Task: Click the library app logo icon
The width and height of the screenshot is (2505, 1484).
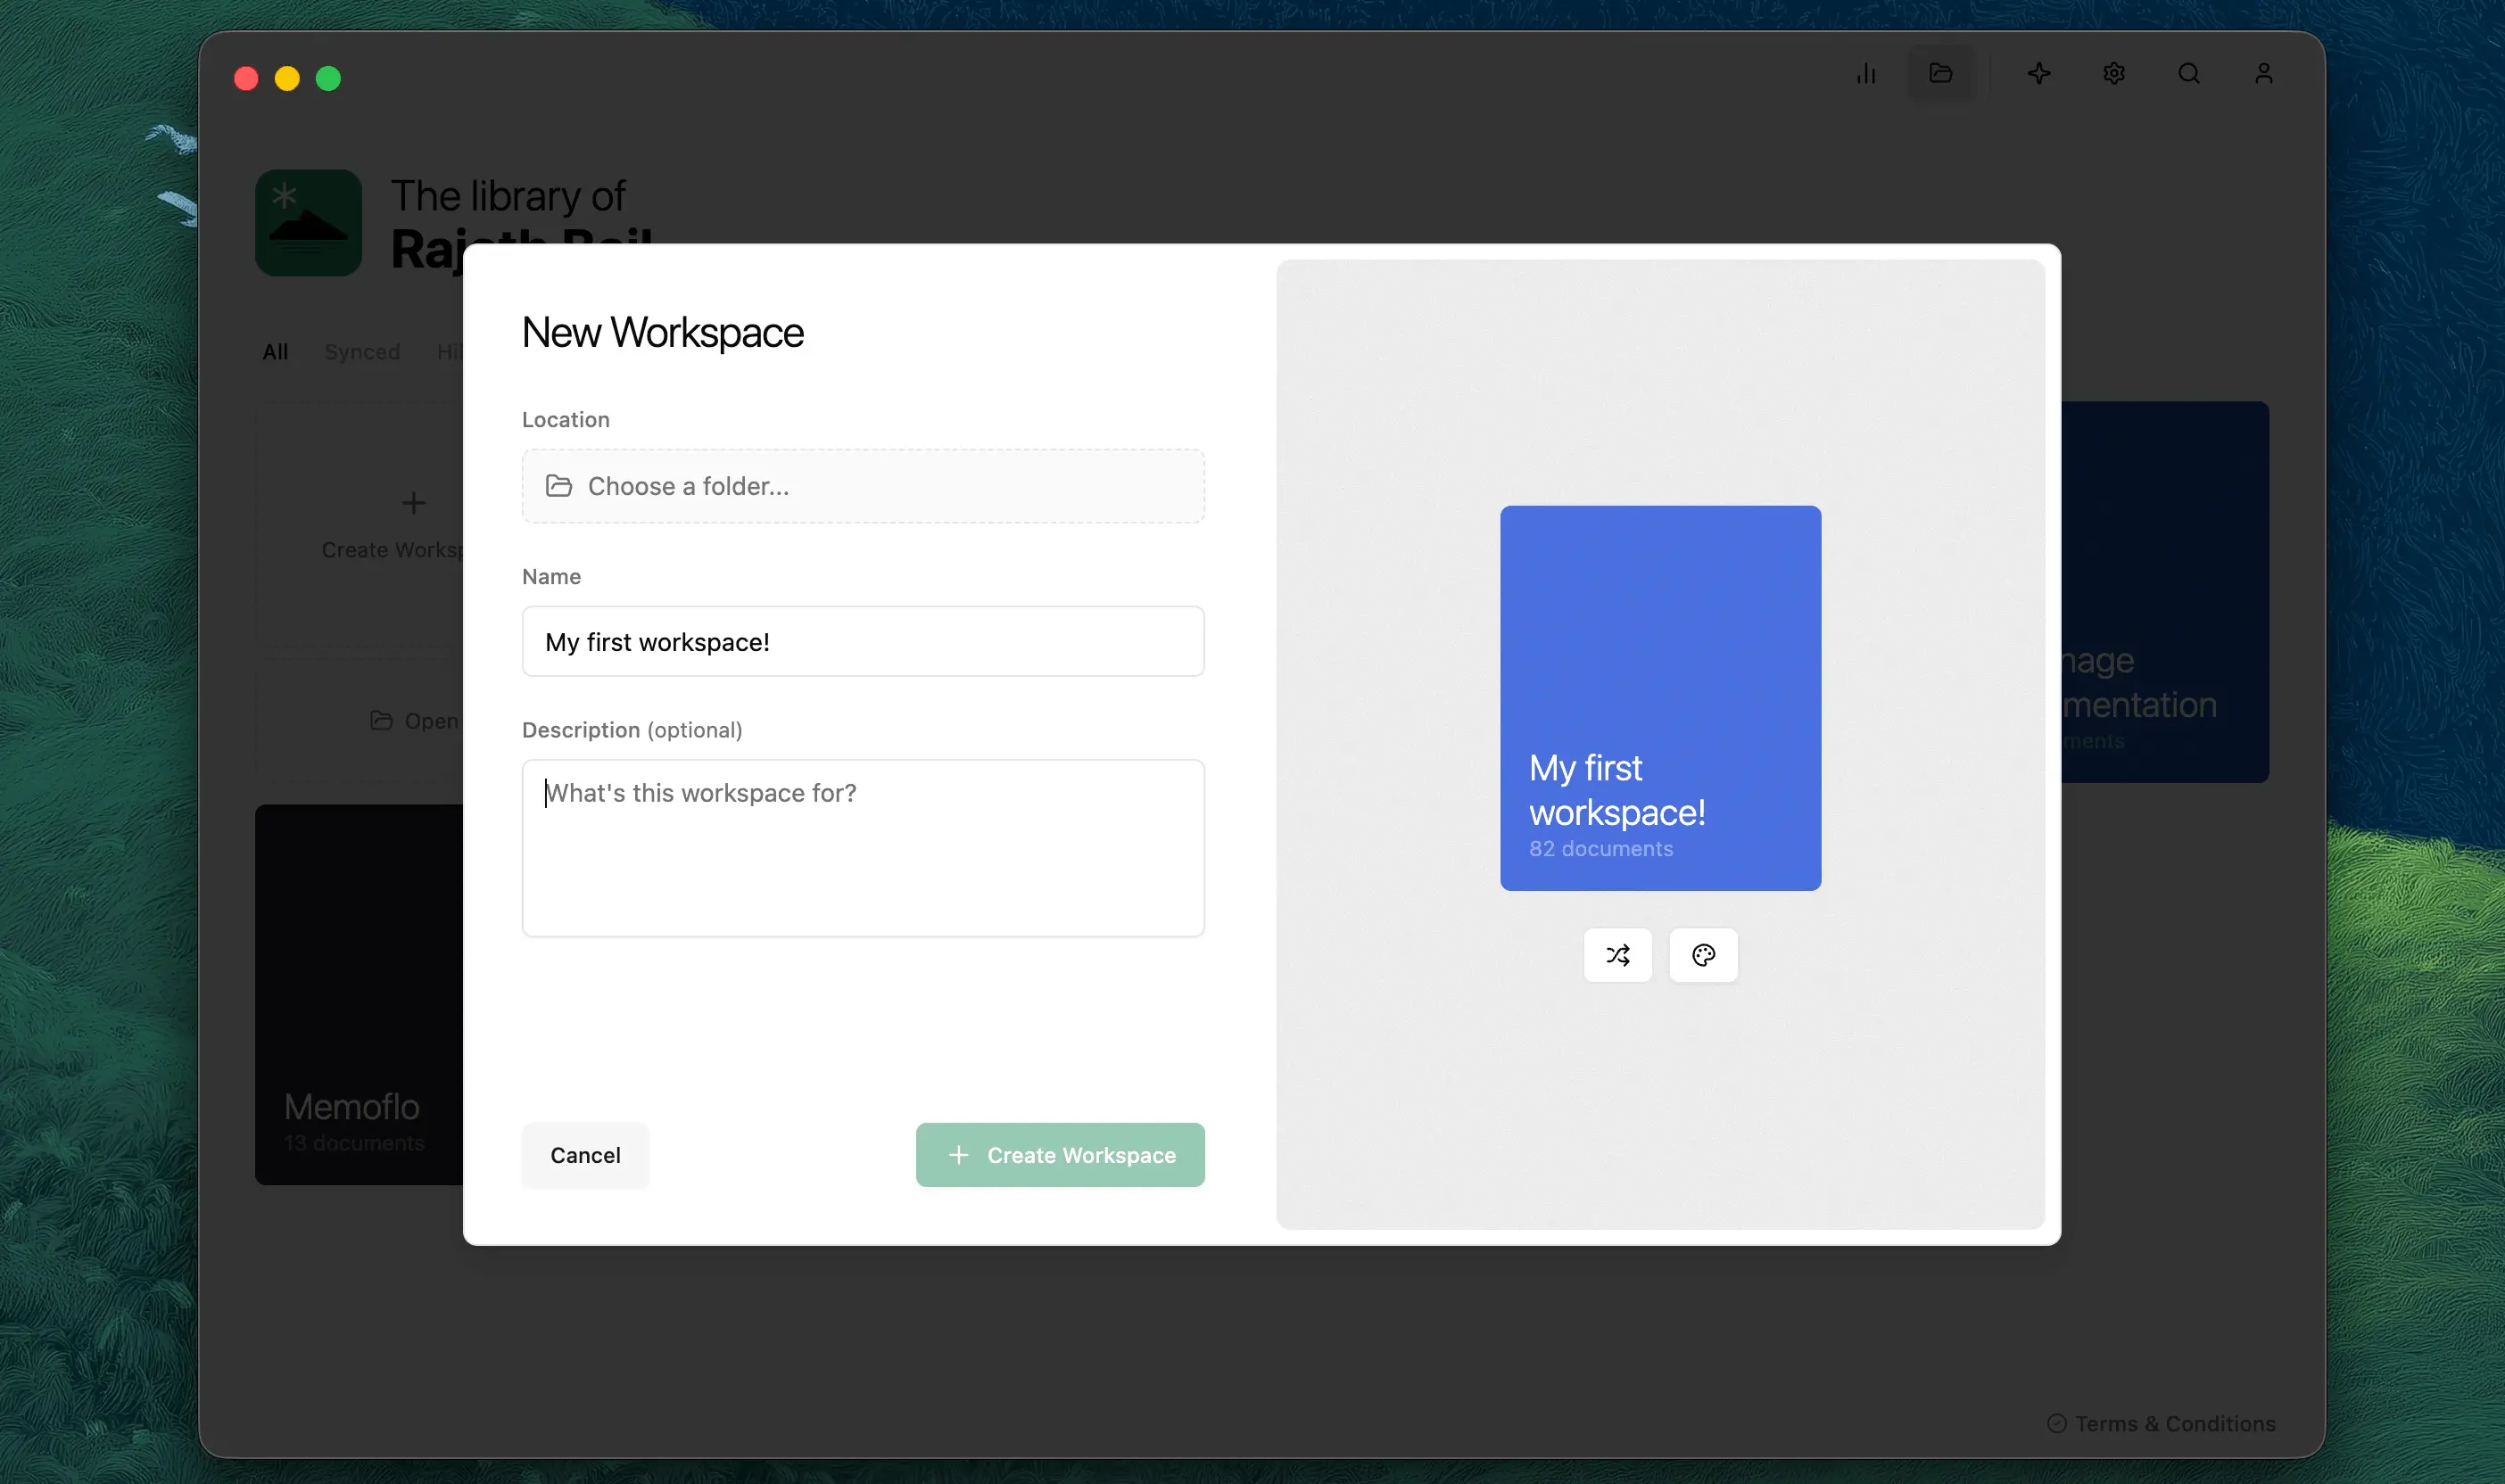Action: 309,222
